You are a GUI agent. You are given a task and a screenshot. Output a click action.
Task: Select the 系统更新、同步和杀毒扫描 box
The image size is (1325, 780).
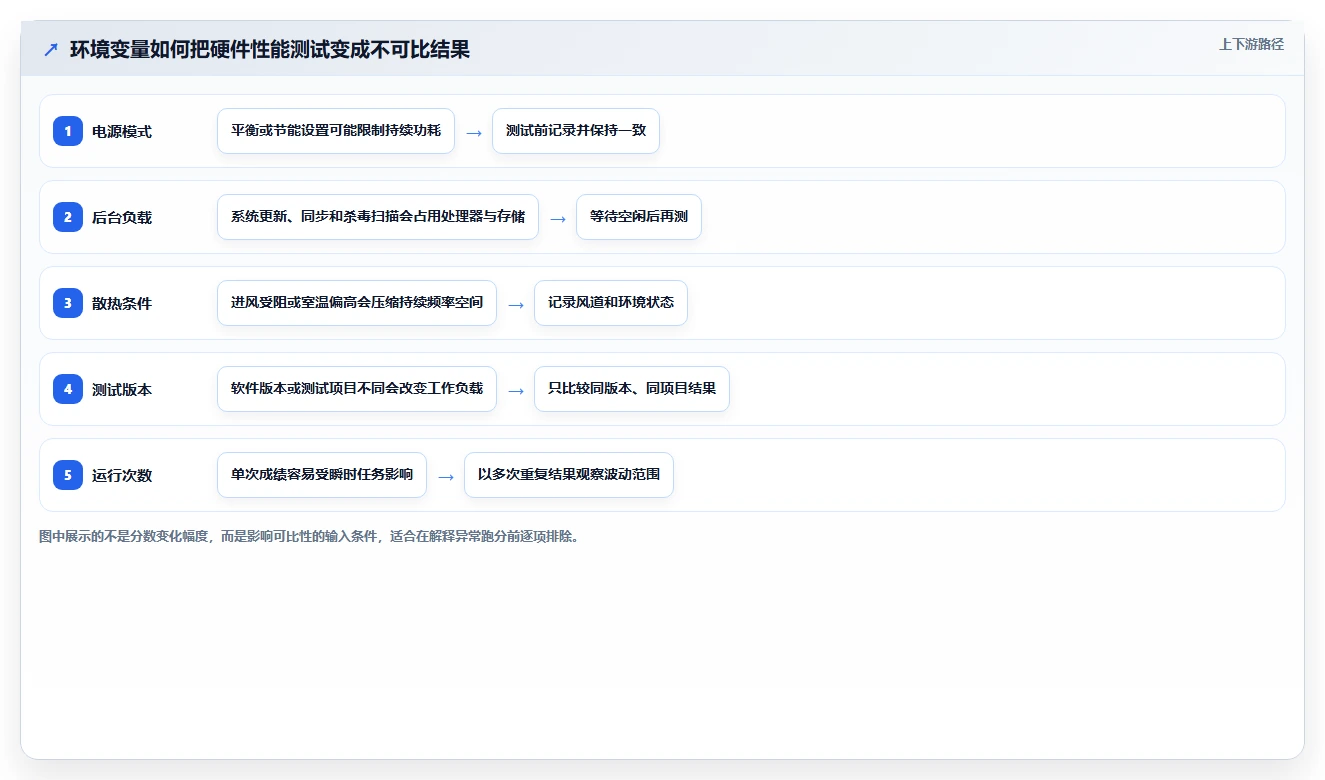378,217
